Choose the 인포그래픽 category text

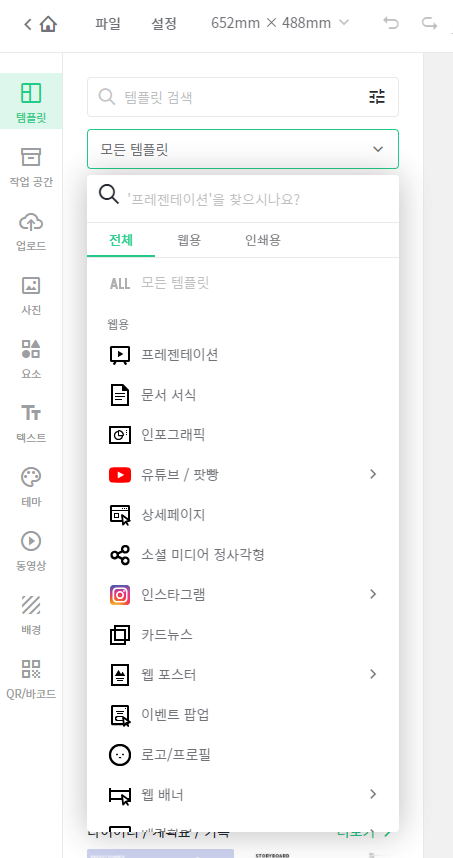pyautogui.click(x=173, y=434)
